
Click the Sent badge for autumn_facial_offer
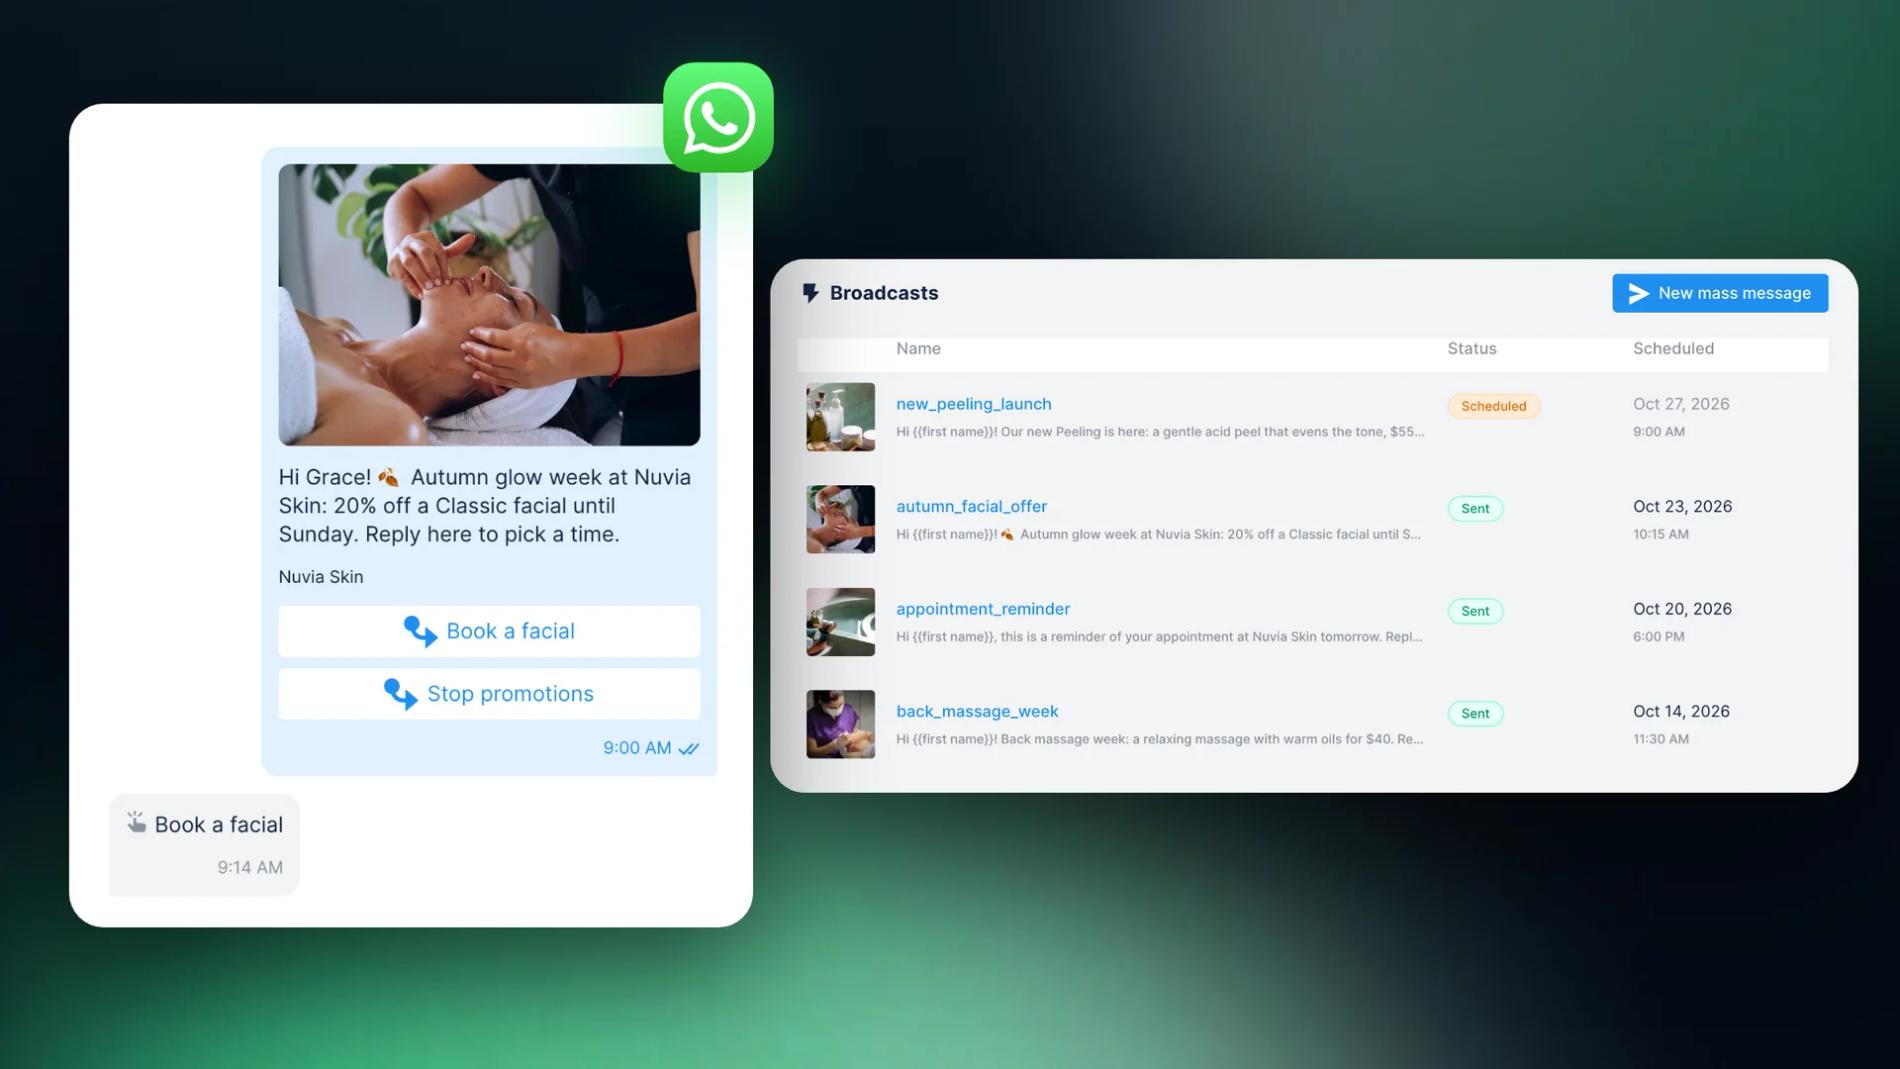pyautogui.click(x=1475, y=508)
